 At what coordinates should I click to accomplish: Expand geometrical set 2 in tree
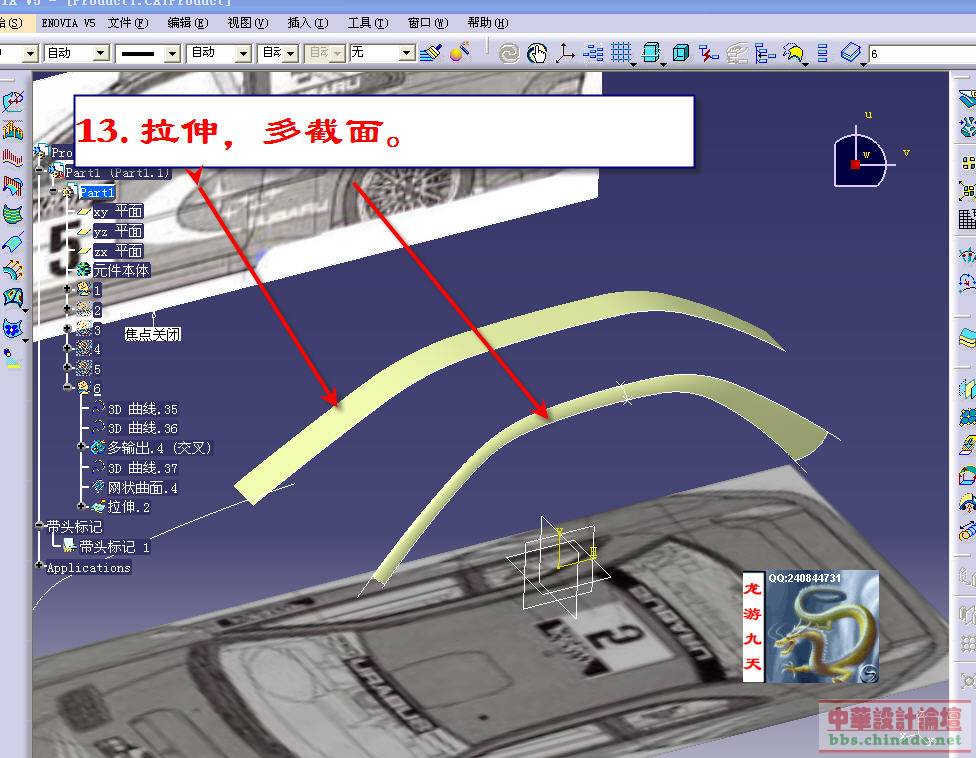point(67,309)
